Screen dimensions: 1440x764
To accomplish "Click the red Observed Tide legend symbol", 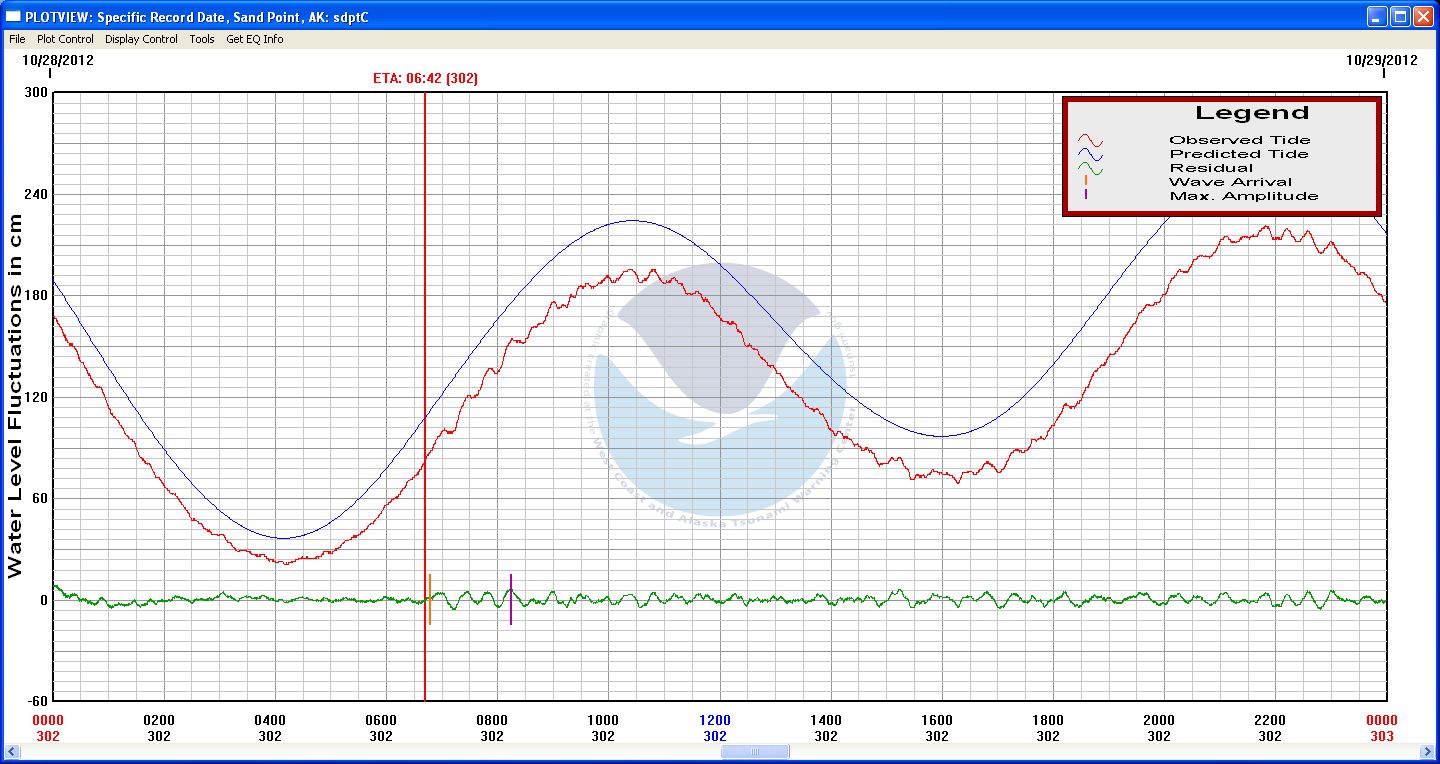I will coord(1089,141).
